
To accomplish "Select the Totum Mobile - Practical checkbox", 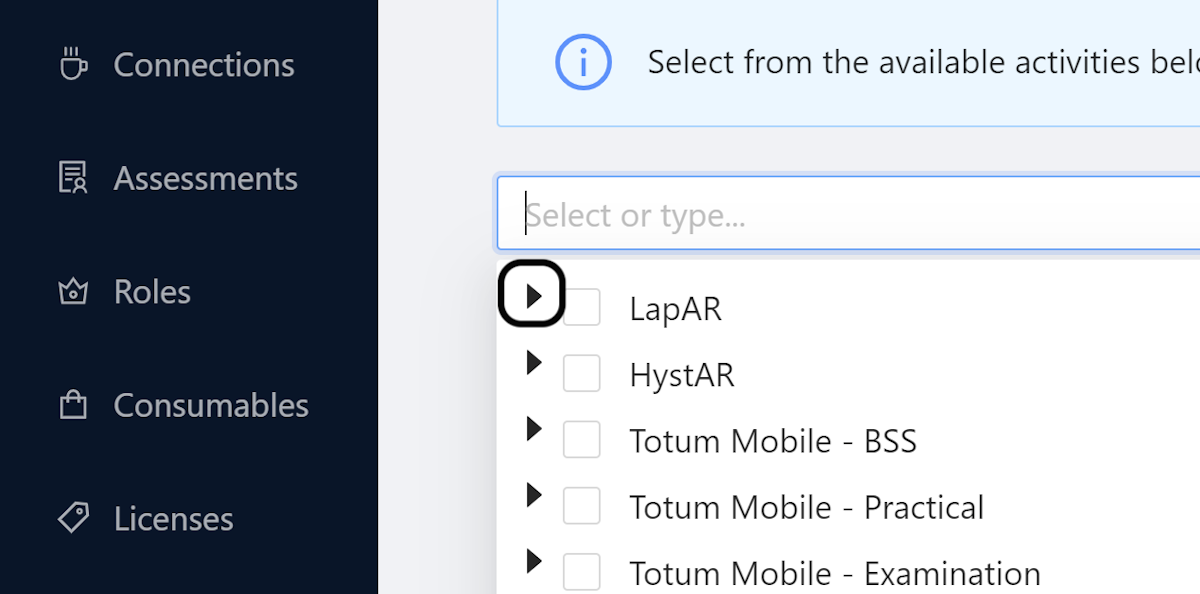I will [x=582, y=506].
